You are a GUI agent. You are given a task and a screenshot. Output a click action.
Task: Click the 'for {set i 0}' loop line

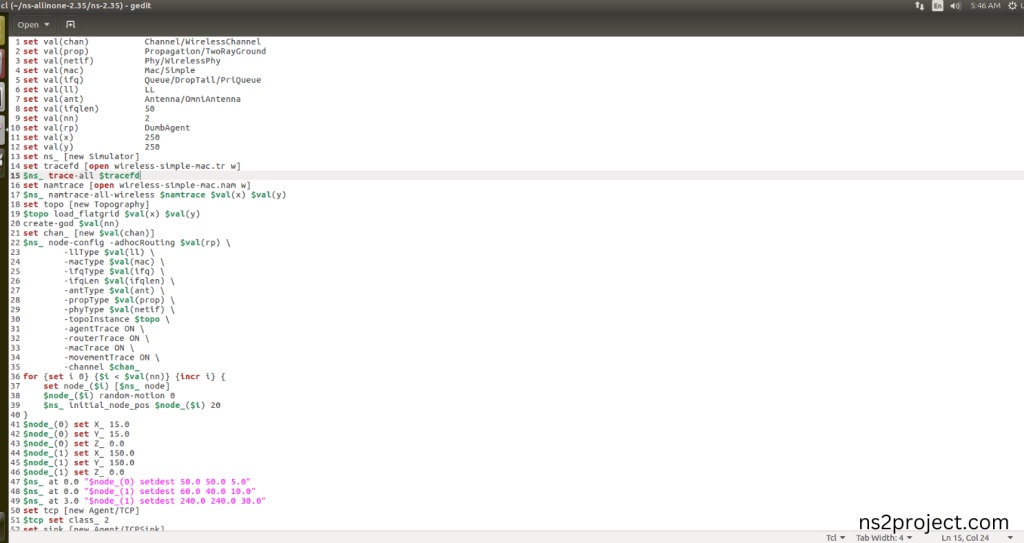(124, 377)
